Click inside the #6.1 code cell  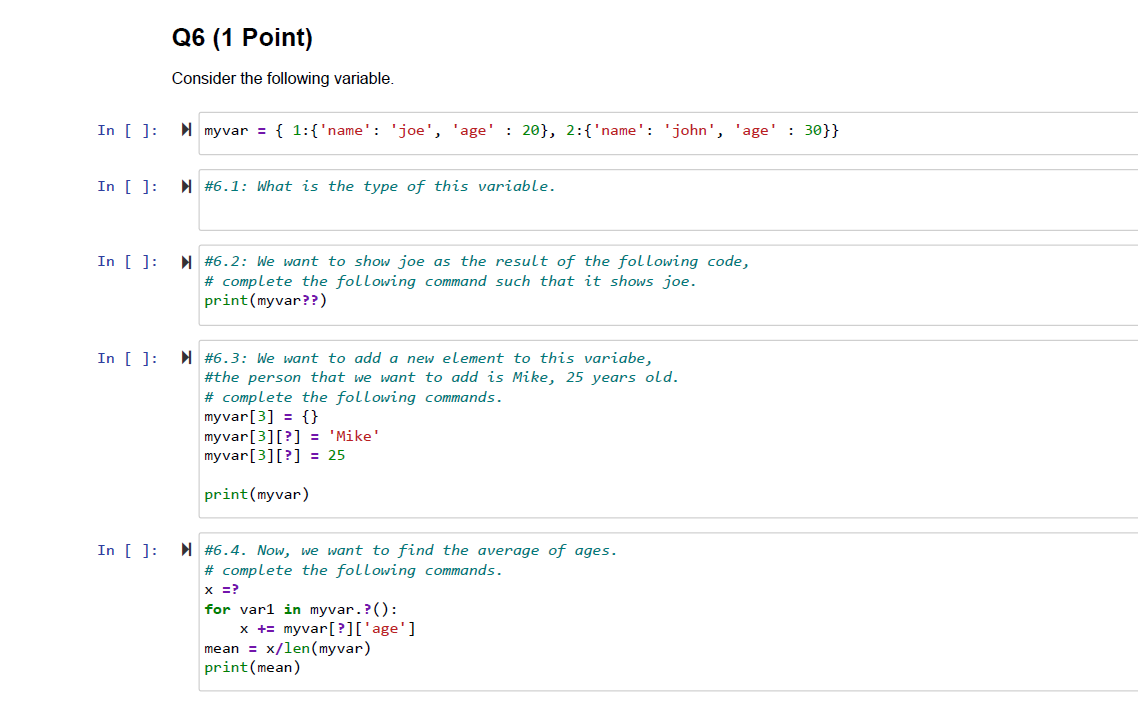[380, 186]
